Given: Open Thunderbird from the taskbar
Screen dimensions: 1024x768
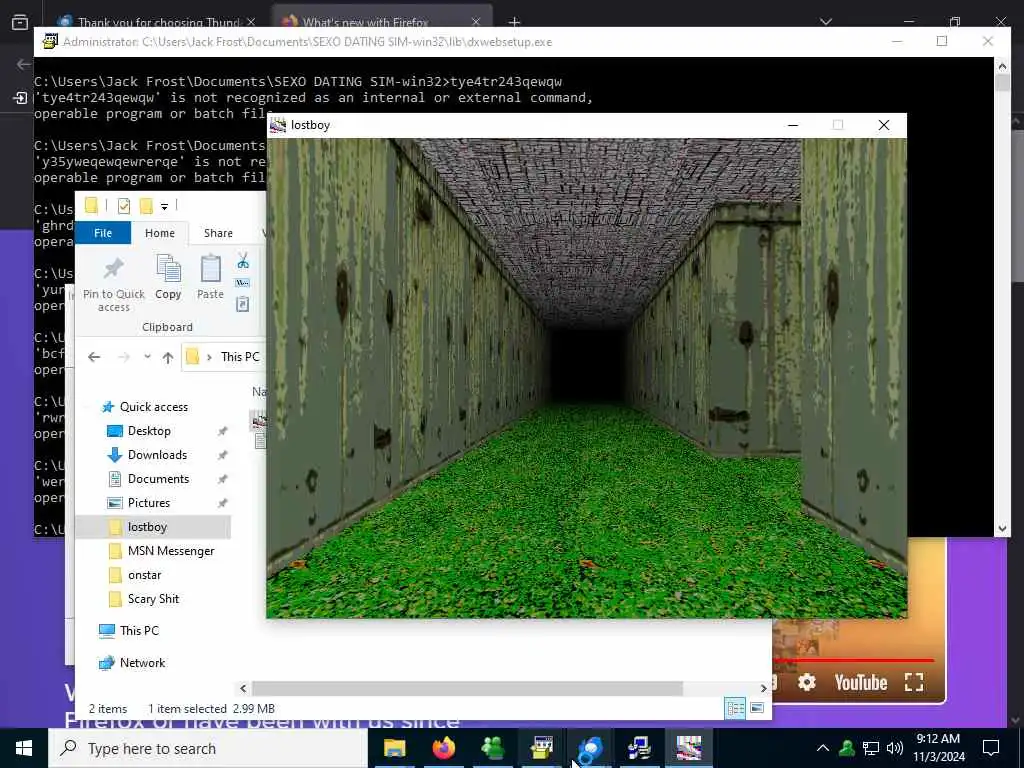Looking at the screenshot, I should pos(590,748).
